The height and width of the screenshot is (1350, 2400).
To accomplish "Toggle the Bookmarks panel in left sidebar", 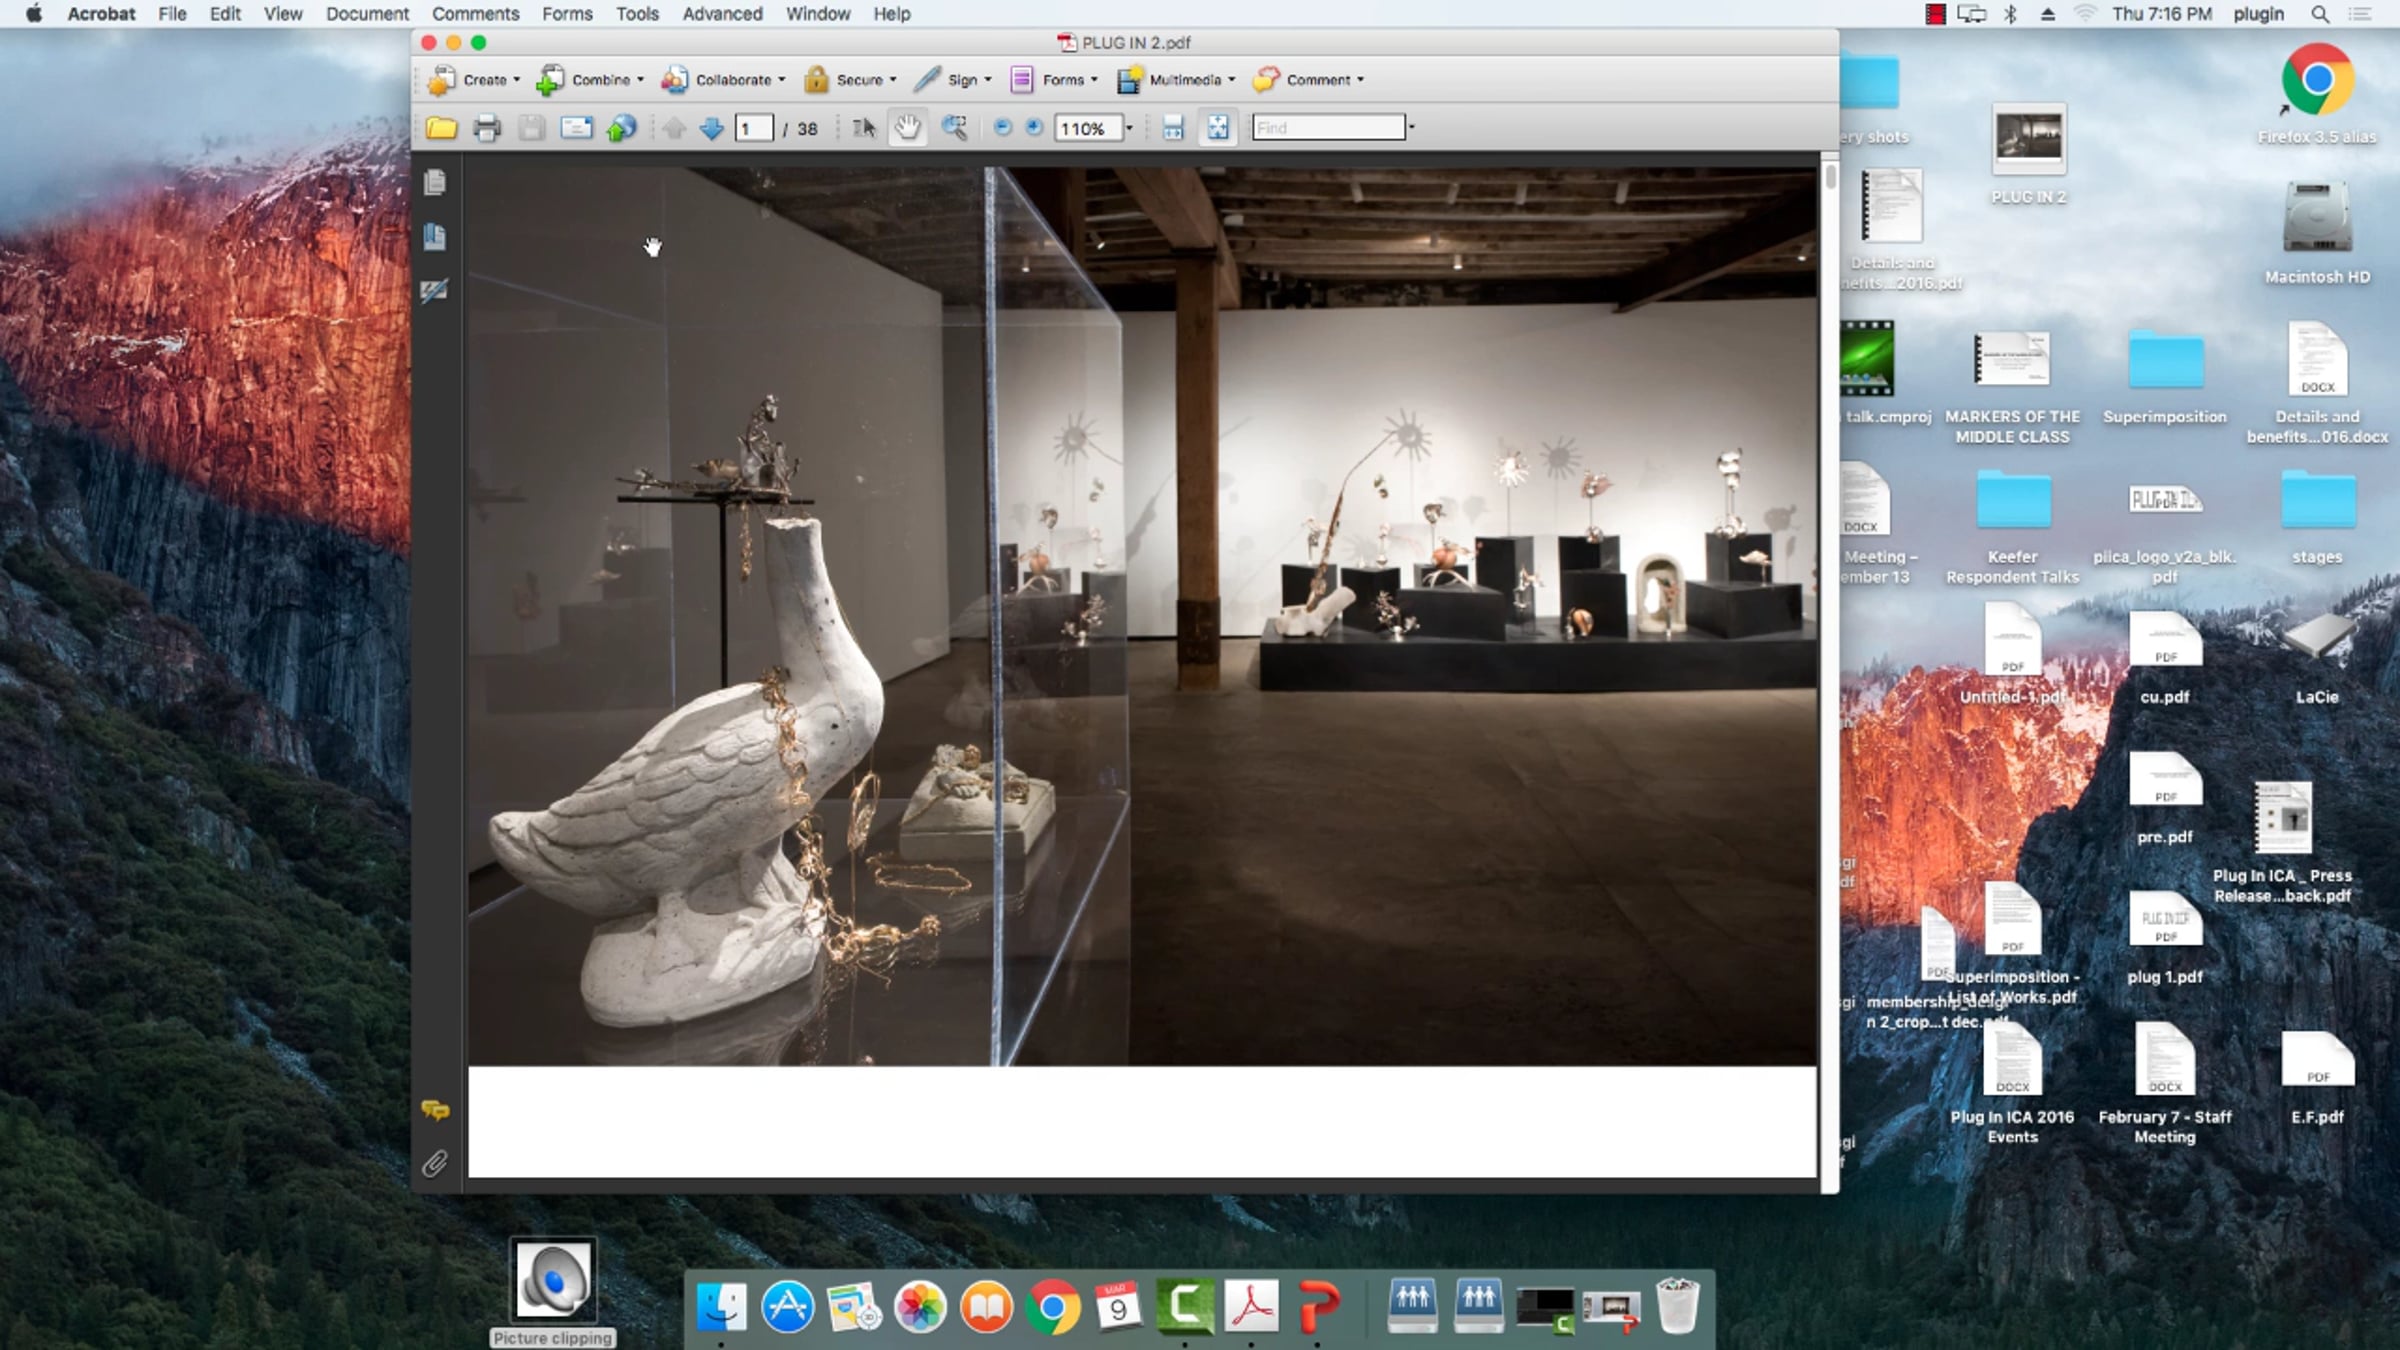I will pos(435,237).
